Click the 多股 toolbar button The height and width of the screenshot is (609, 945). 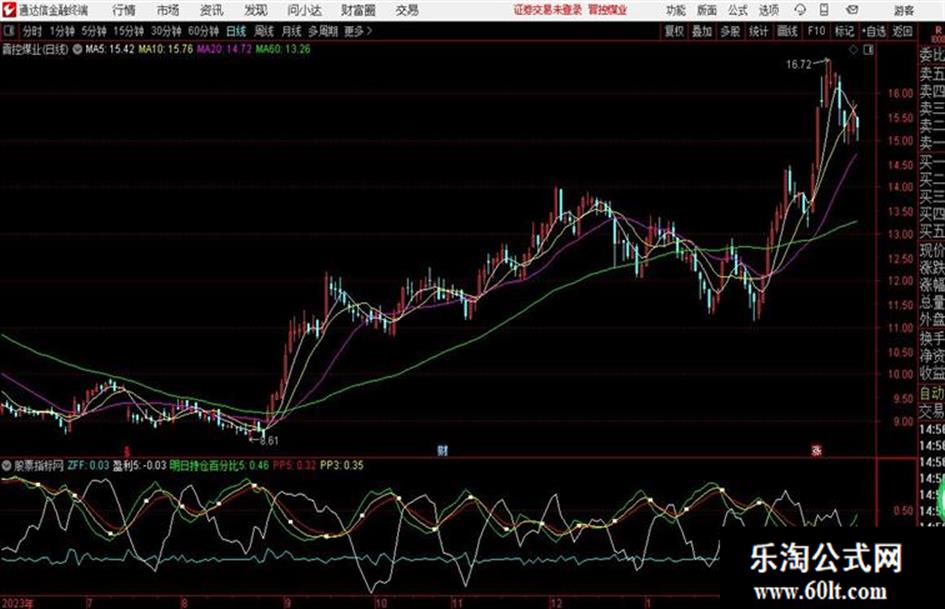(x=730, y=31)
